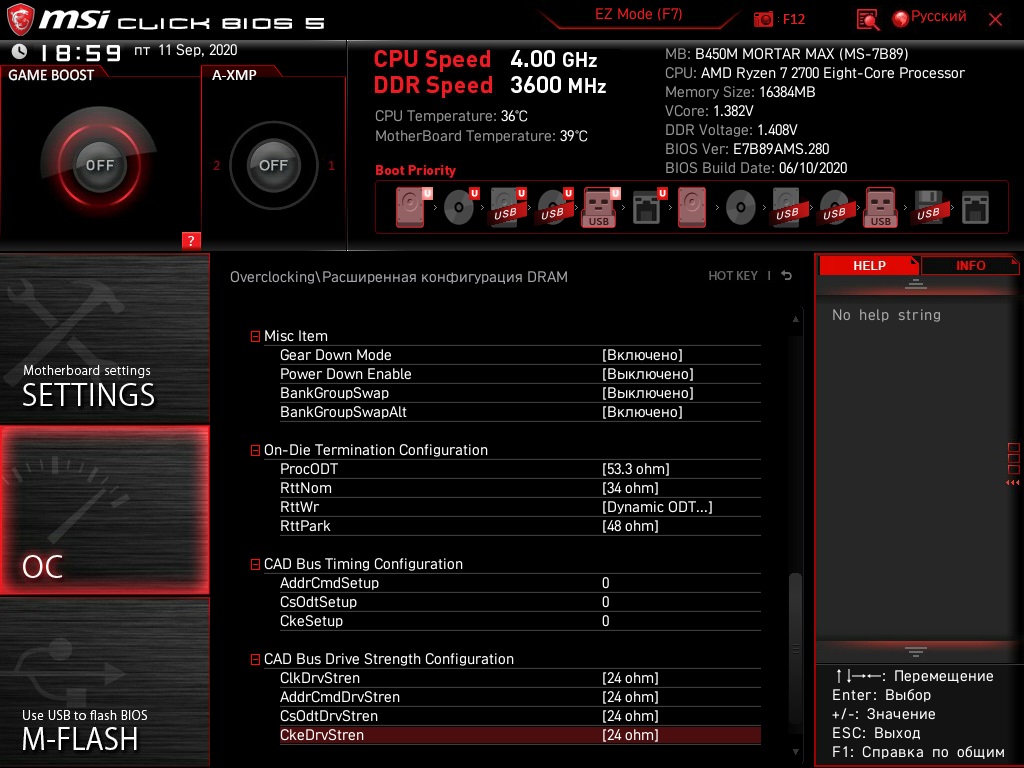Click the settings list scrollbar down arrow
The height and width of the screenshot is (768, 1024).
point(795,752)
